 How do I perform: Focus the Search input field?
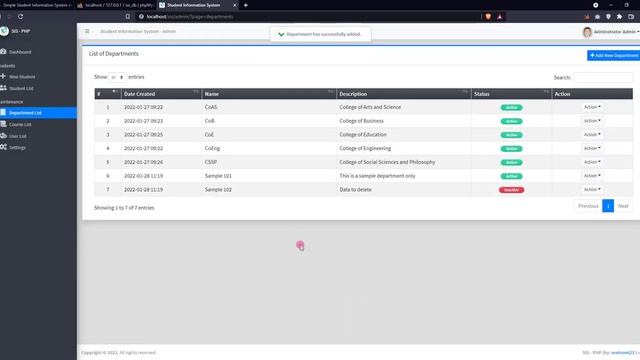[x=603, y=77]
